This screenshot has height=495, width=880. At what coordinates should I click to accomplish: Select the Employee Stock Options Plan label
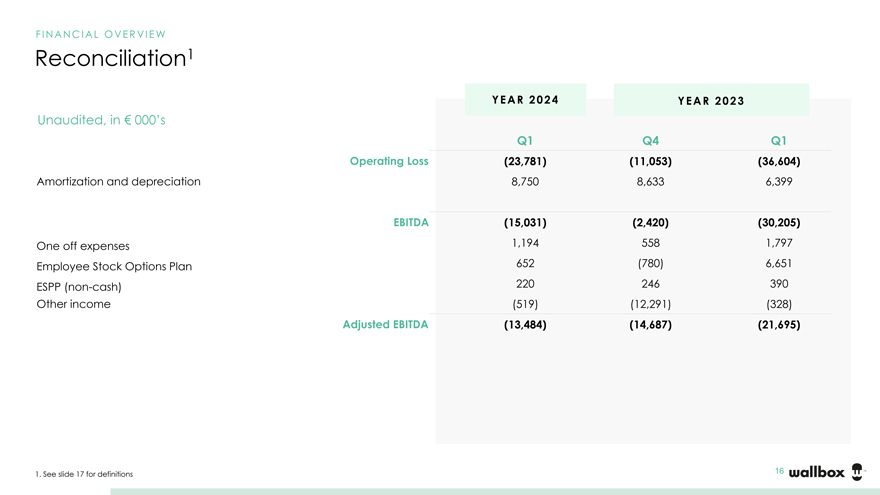click(x=114, y=267)
